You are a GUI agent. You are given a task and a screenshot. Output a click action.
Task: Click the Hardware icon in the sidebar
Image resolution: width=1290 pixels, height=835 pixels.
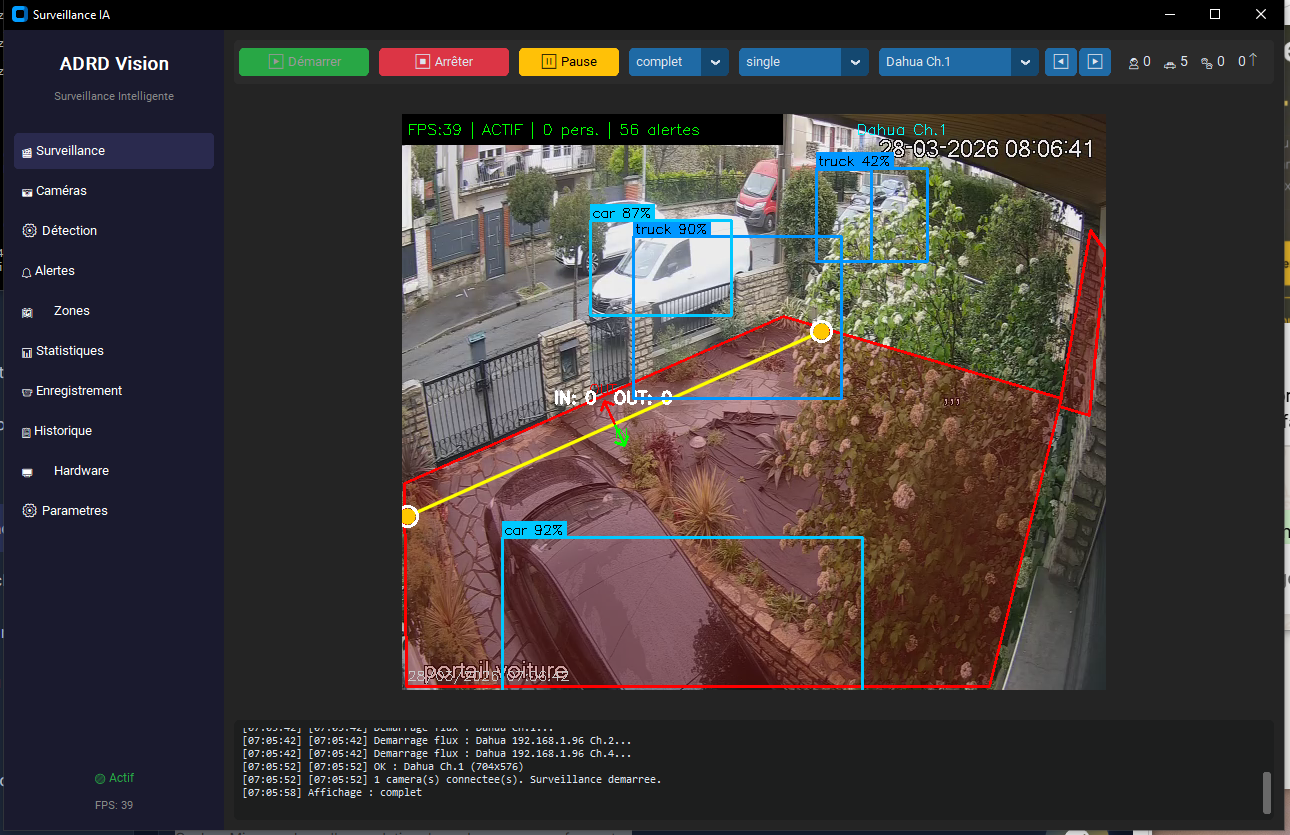(x=28, y=470)
